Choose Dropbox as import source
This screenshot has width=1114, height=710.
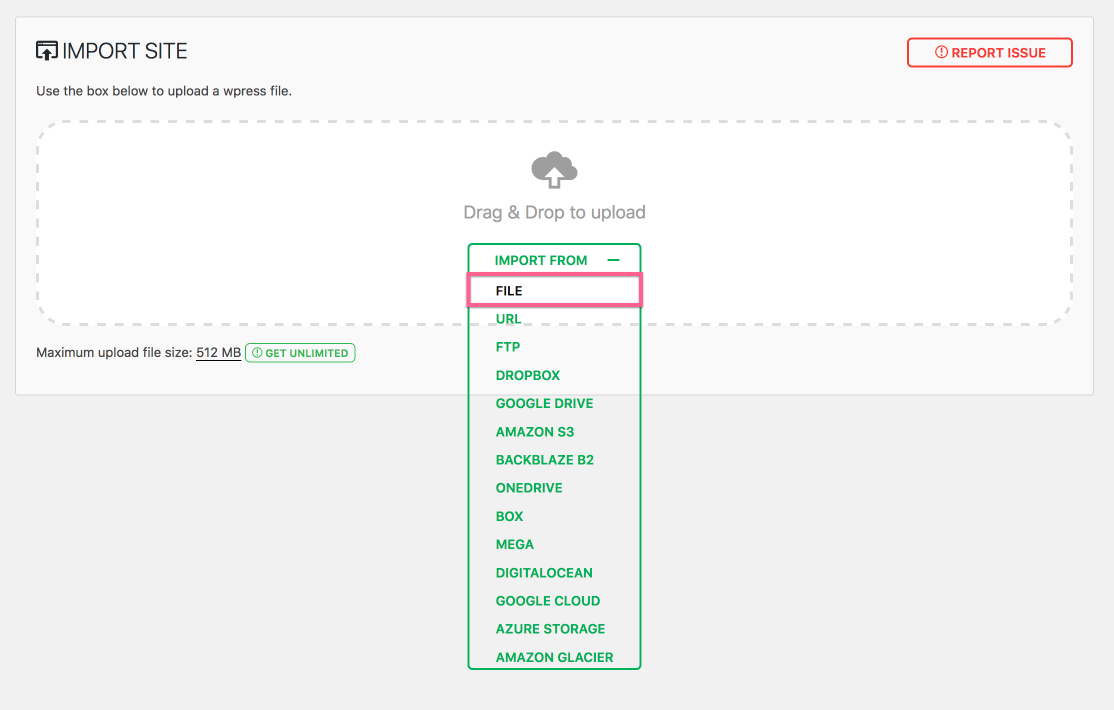pyautogui.click(x=528, y=375)
